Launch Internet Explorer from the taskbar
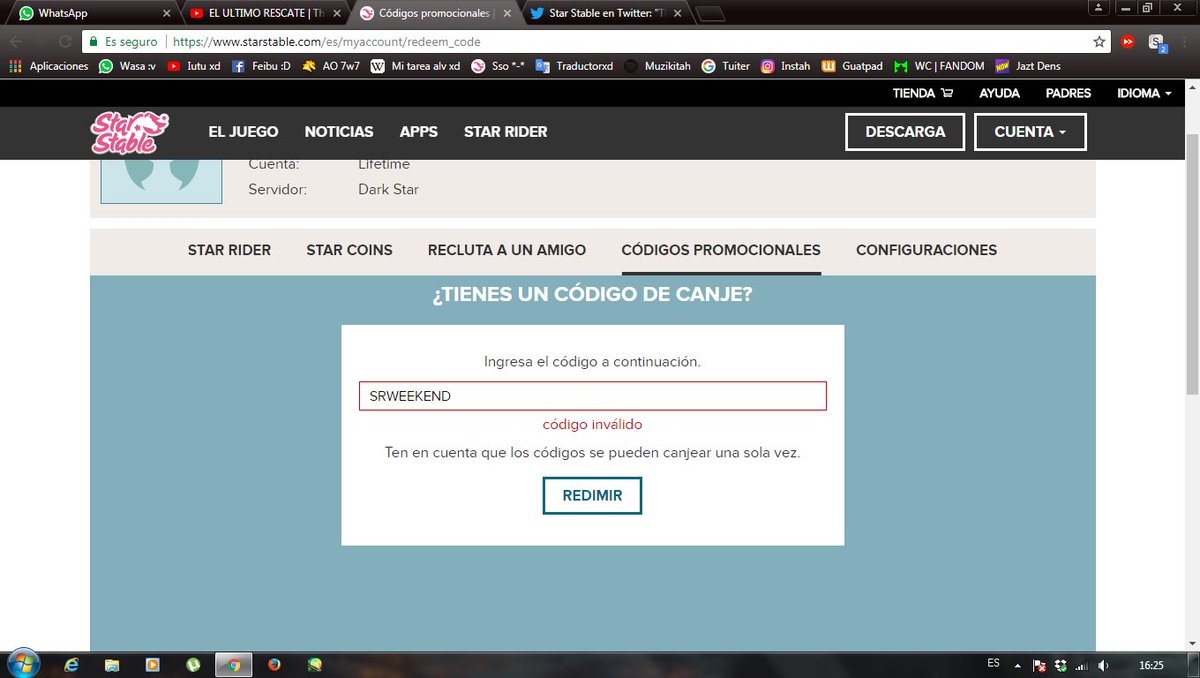The image size is (1200, 678). [x=72, y=664]
